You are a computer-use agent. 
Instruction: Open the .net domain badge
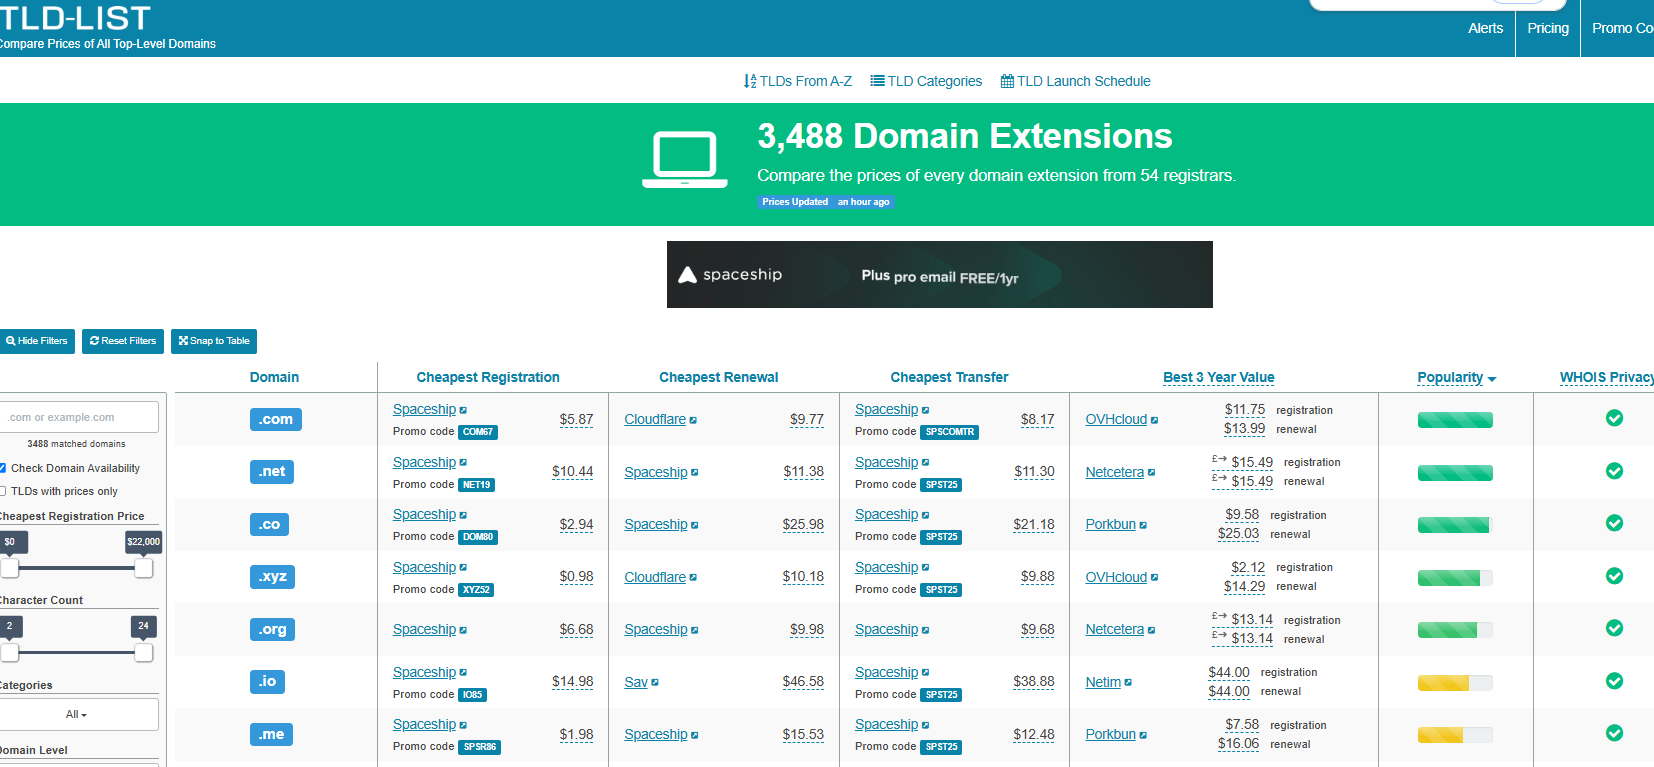coord(272,472)
